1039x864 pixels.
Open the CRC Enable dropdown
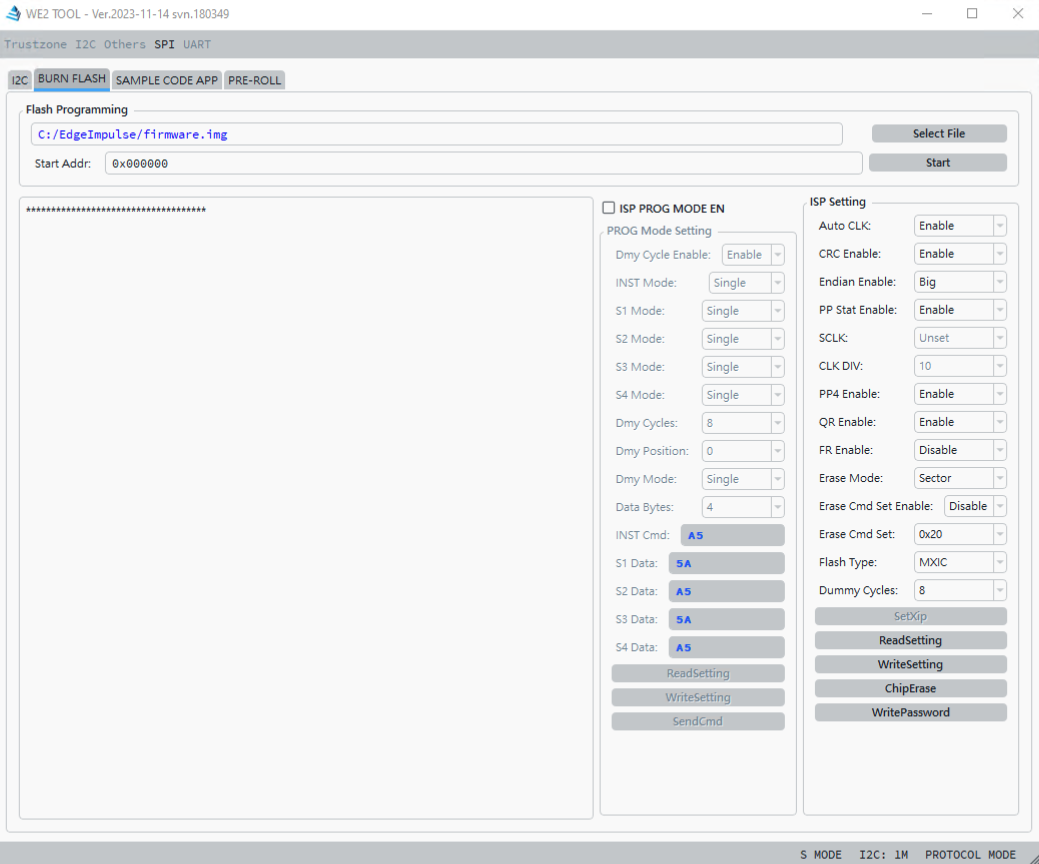pos(960,254)
